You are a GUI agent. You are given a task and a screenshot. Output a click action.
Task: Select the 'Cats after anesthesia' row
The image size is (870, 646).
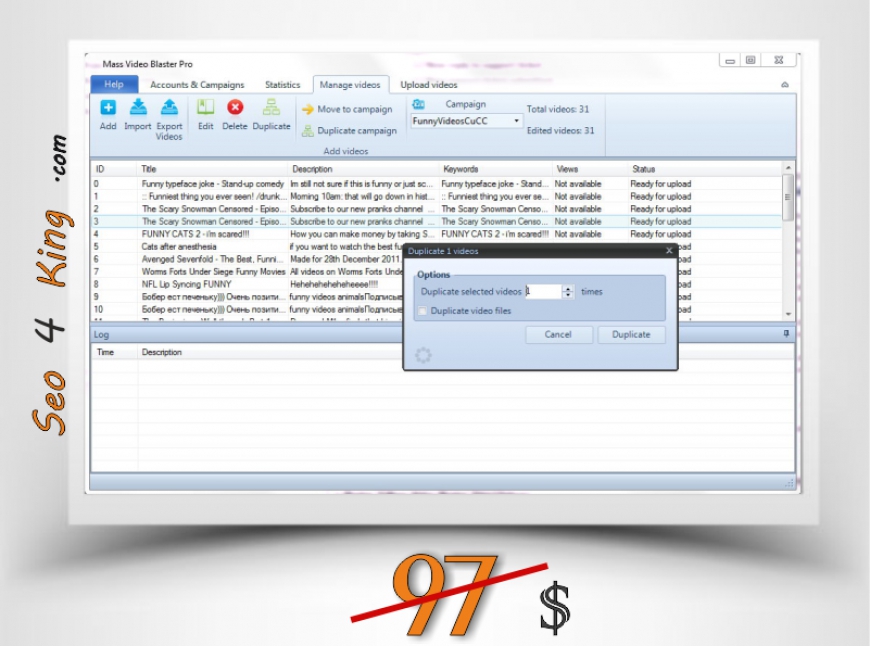pyautogui.click(x=247, y=246)
